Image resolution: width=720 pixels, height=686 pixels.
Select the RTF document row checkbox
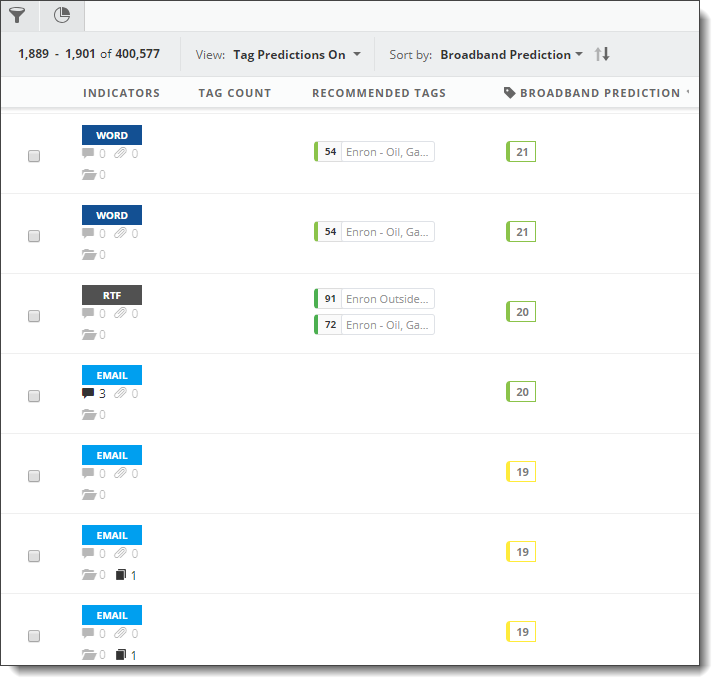click(x=34, y=316)
